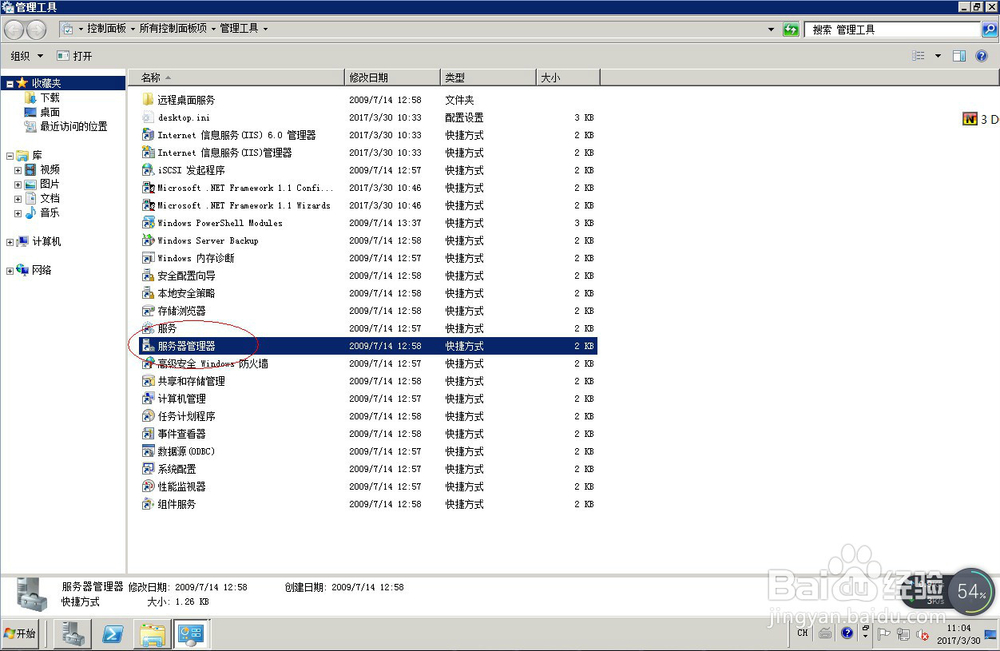Select the 存储浏览器 icon

[148, 311]
